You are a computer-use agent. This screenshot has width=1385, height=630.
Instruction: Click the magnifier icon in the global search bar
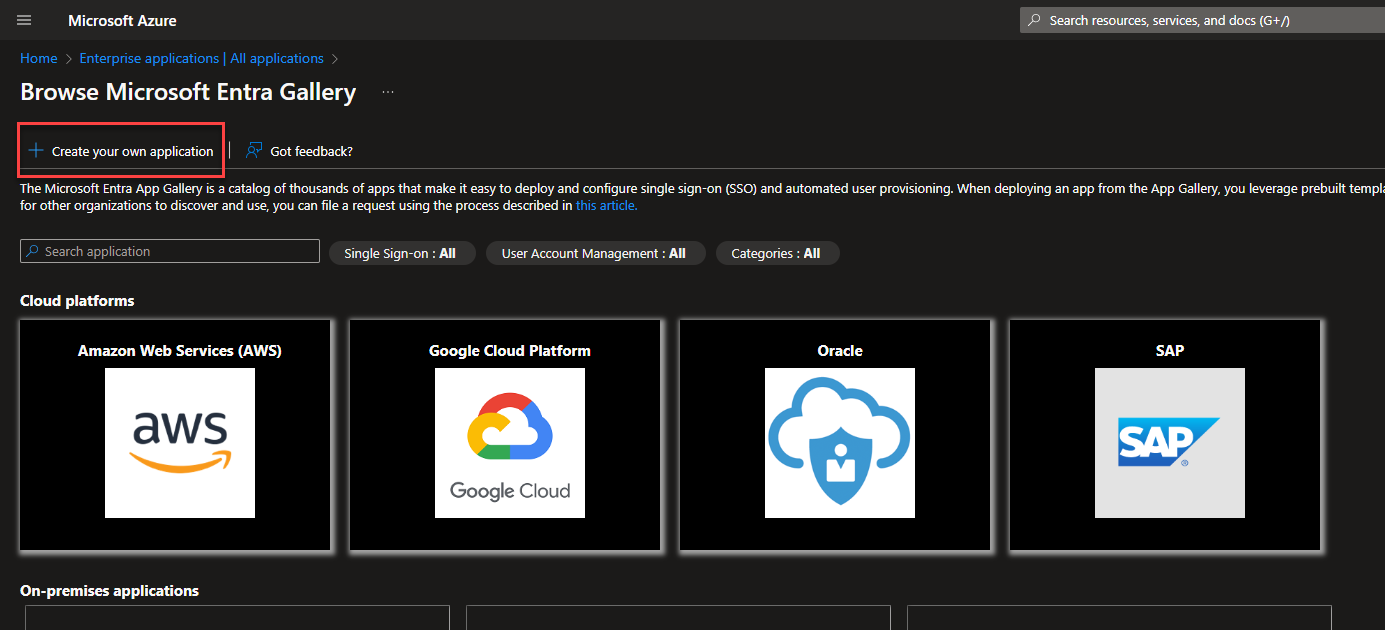point(1034,20)
